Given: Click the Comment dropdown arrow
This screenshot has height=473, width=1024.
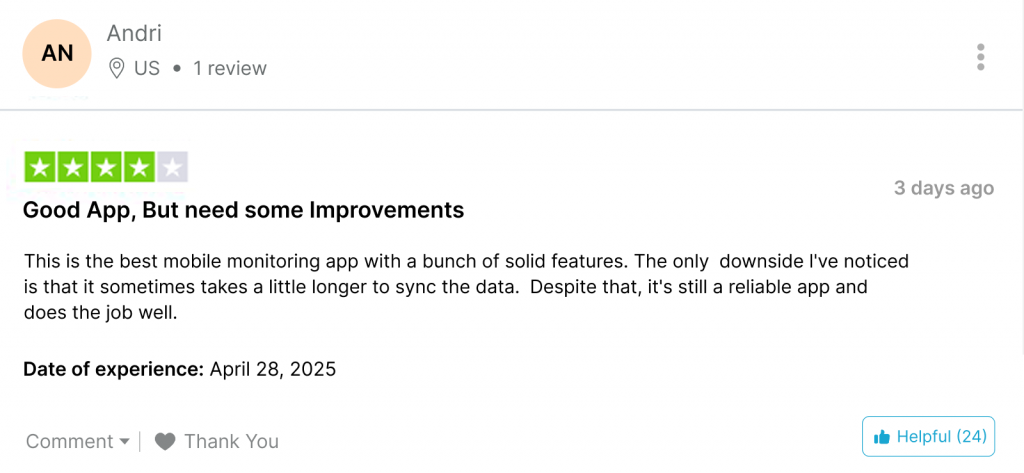Looking at the screenshot, I should [x=124, y=442].
